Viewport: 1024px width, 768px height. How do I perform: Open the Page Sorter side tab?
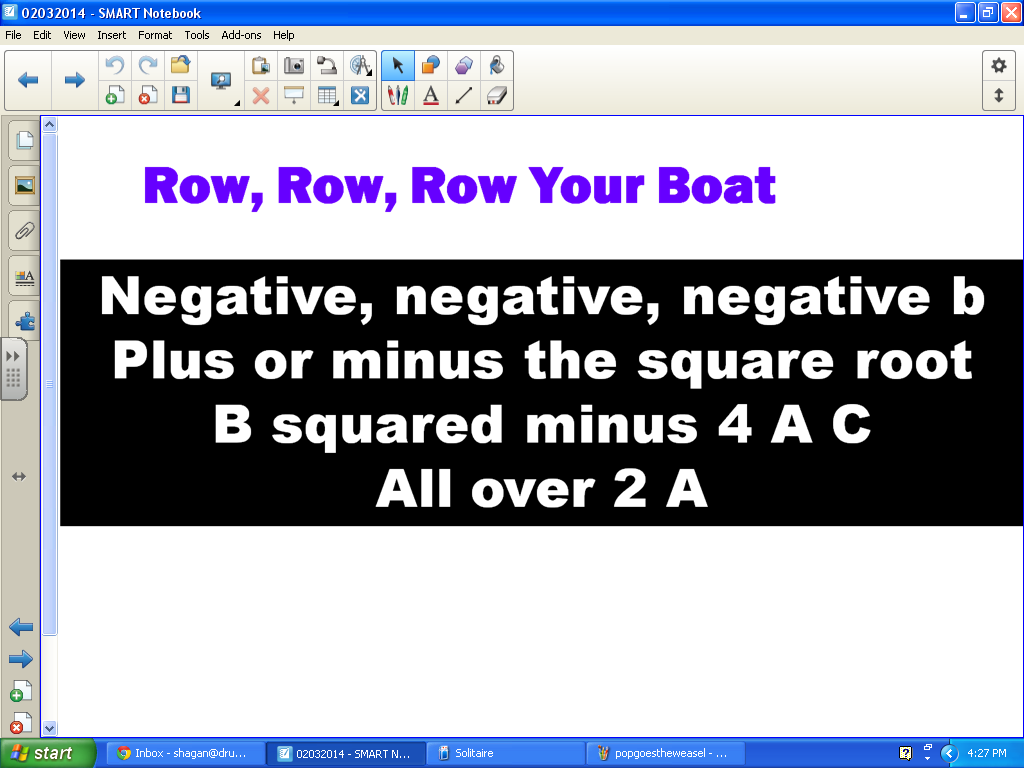(x=24, y=140)
